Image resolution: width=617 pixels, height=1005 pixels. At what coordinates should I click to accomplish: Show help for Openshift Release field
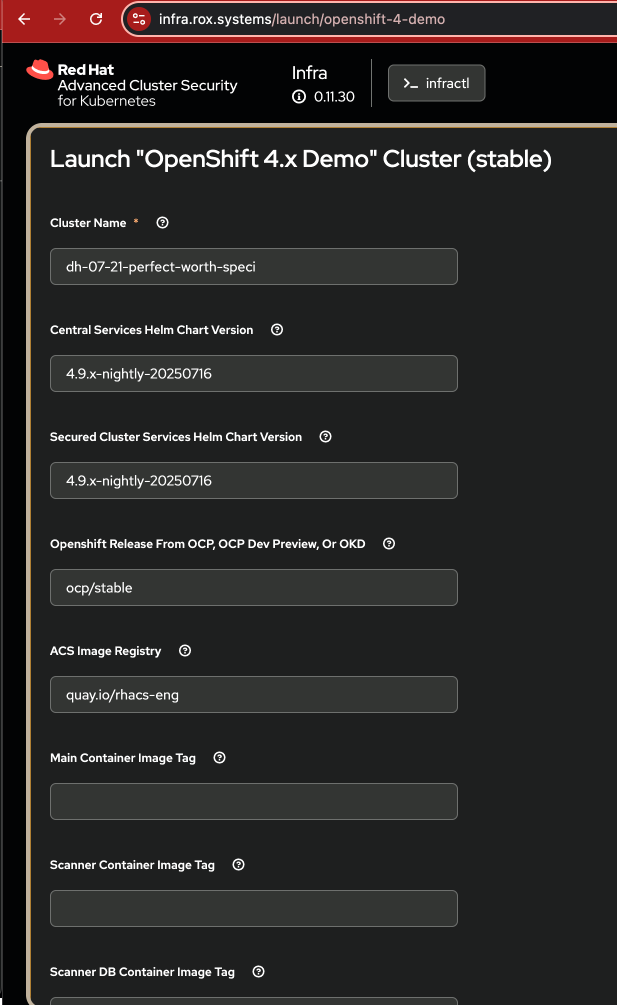389,544
